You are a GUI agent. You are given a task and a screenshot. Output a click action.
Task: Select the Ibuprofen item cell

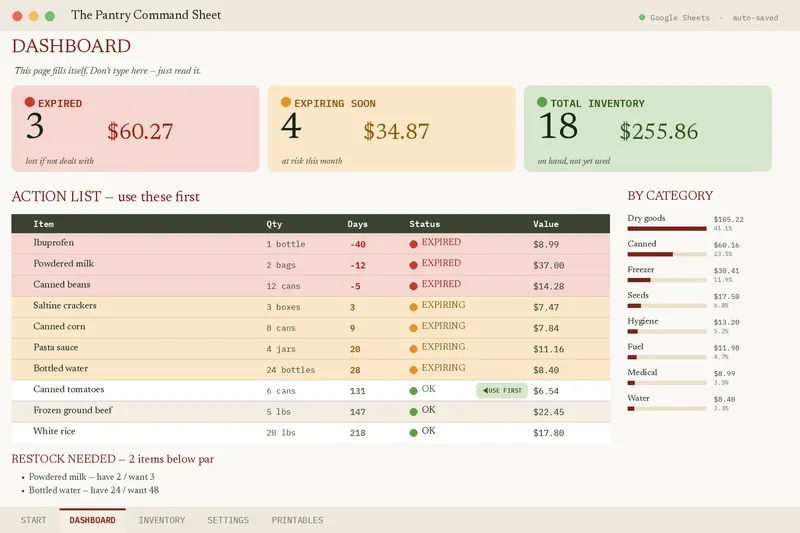(x=54, y=243)
